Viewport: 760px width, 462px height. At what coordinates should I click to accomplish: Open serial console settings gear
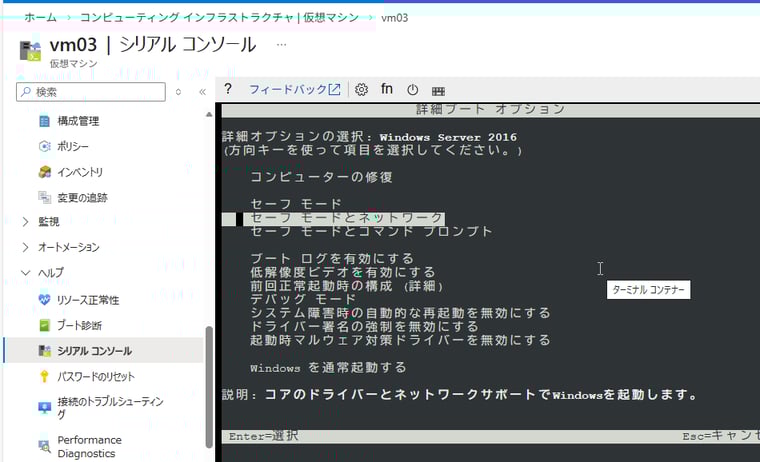[x=361, y=90]
